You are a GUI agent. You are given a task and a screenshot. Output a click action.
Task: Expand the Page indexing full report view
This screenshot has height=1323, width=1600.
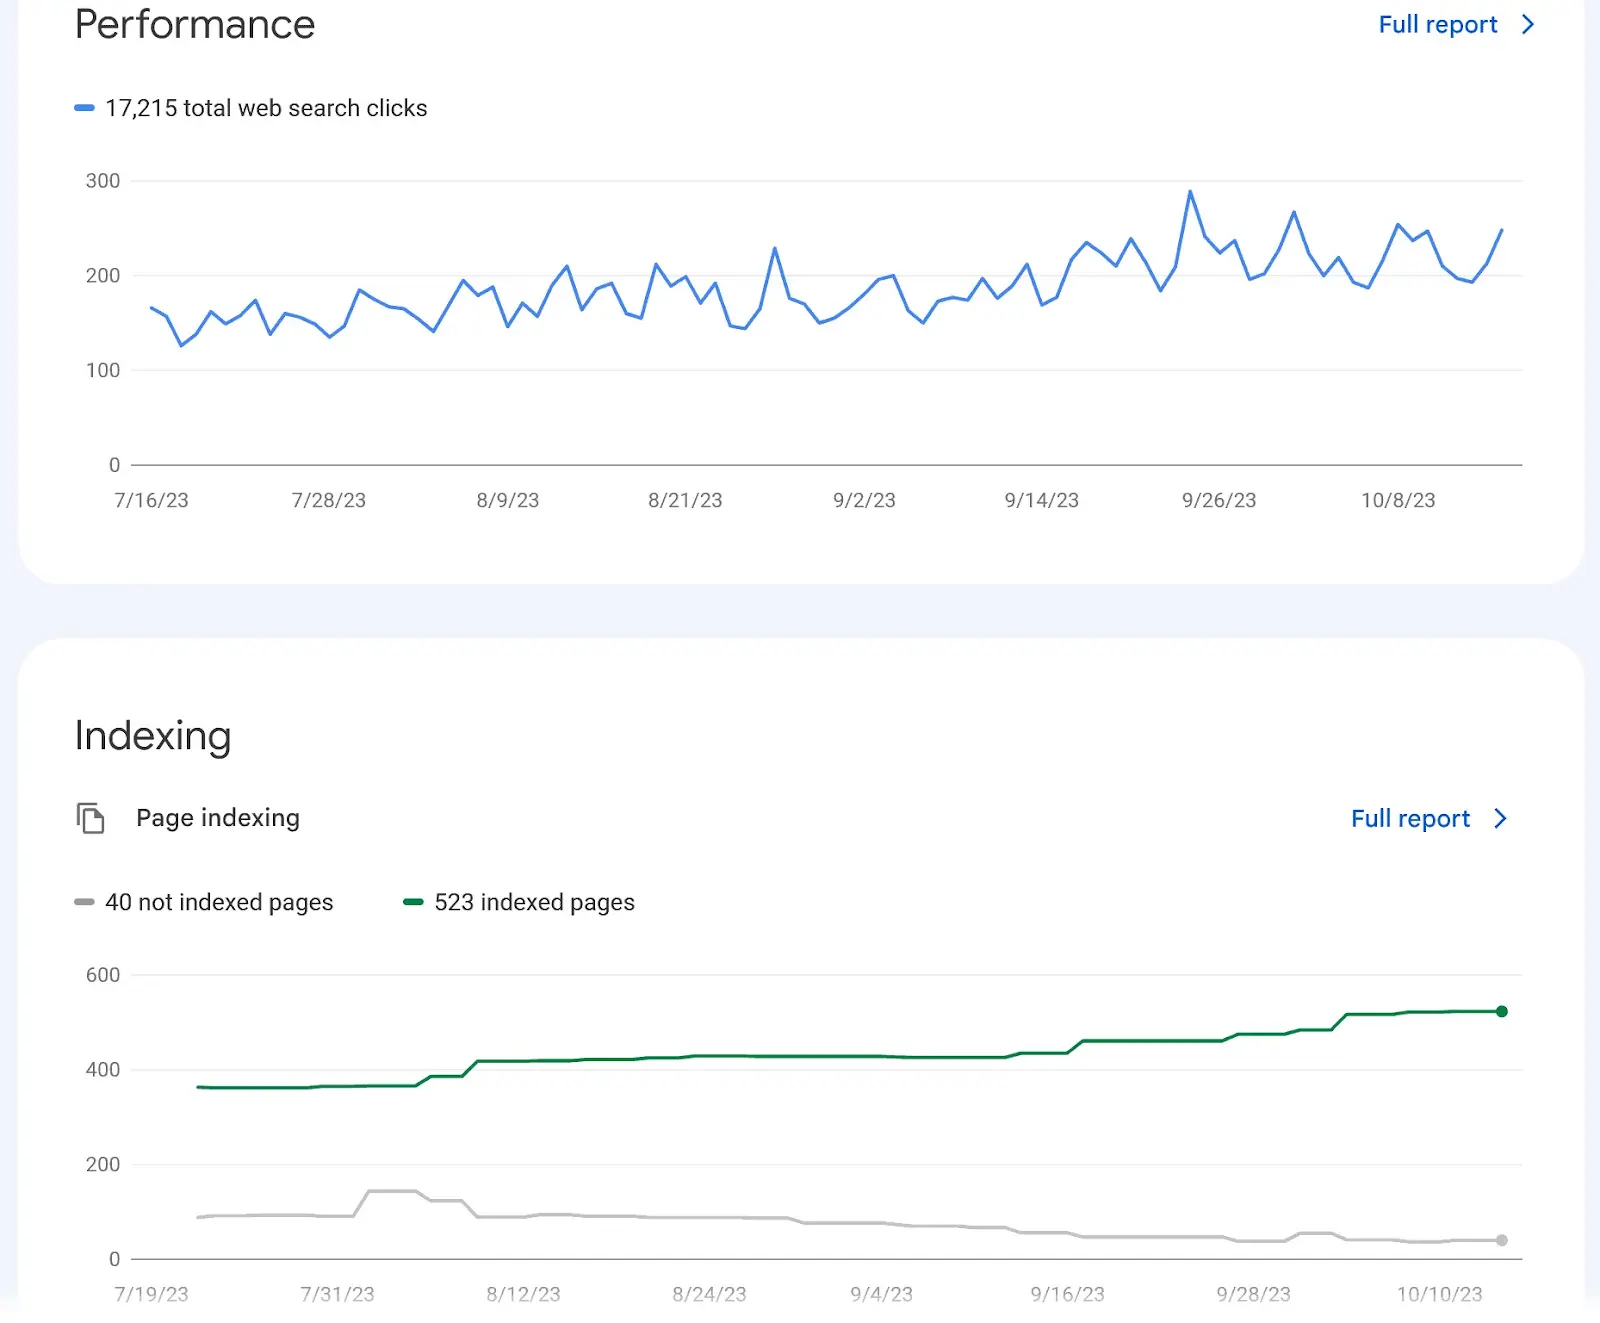[x=1410, y=818]
